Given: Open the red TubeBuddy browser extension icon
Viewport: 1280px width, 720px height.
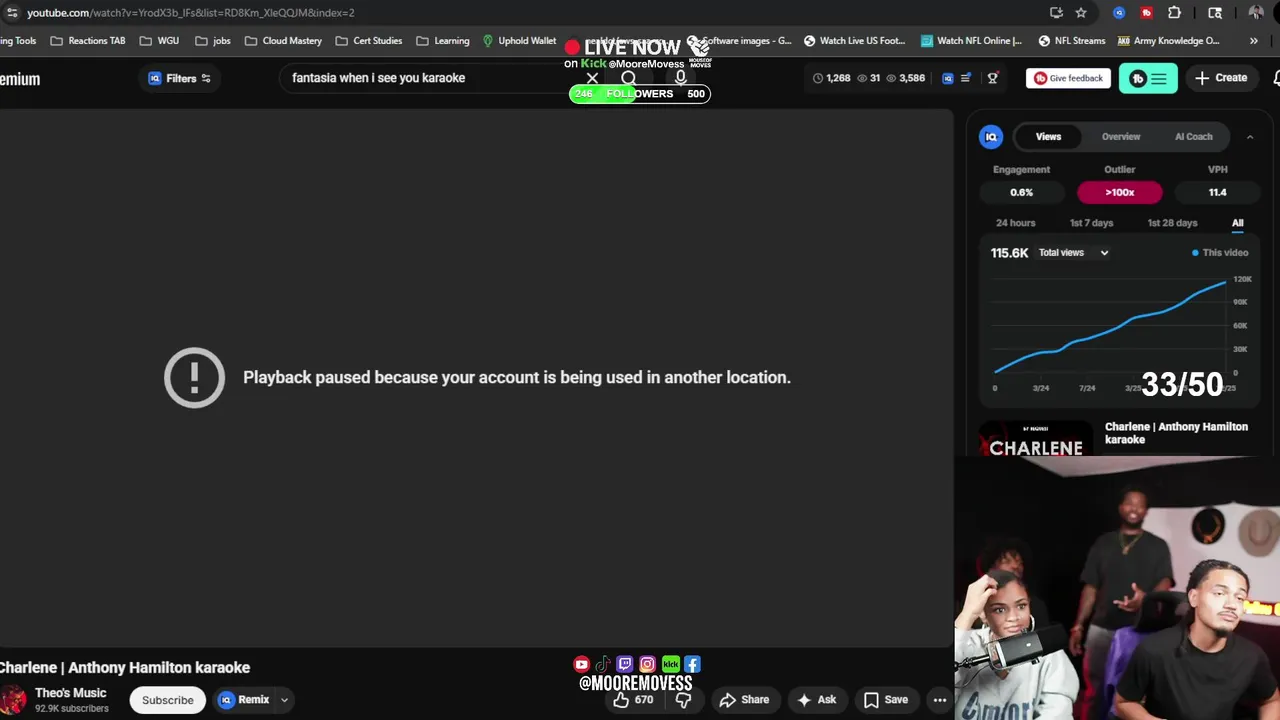Looking at the screenshot, I should (1146, 13).
